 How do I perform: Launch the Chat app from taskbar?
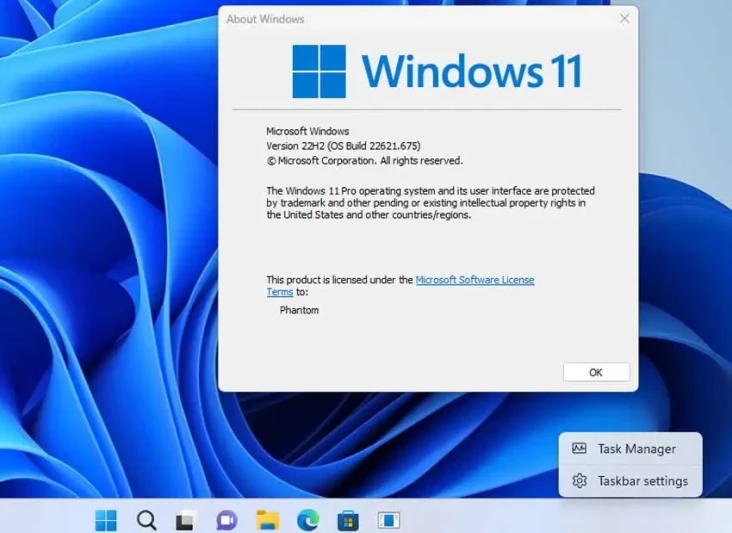[227, 520]
